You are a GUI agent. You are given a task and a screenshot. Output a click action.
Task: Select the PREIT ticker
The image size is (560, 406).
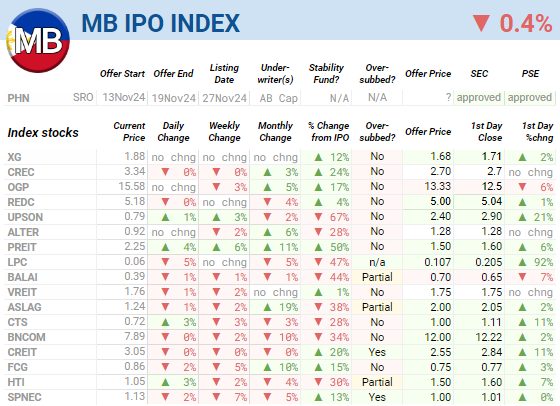point(22,247)
